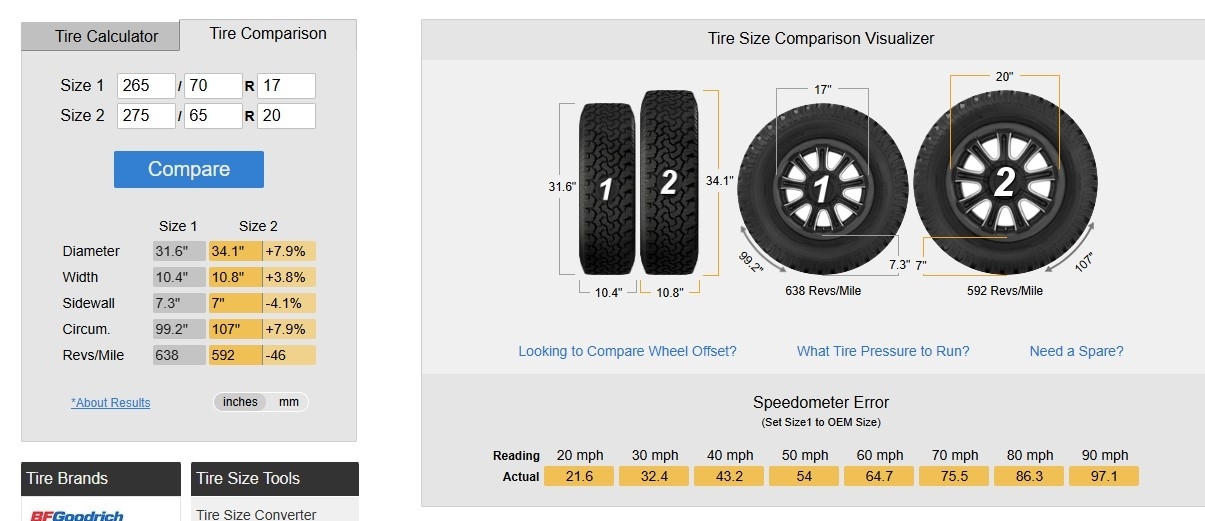Switch units to mm
Viewport: 1205px width, 521px height.
point(289,402)
